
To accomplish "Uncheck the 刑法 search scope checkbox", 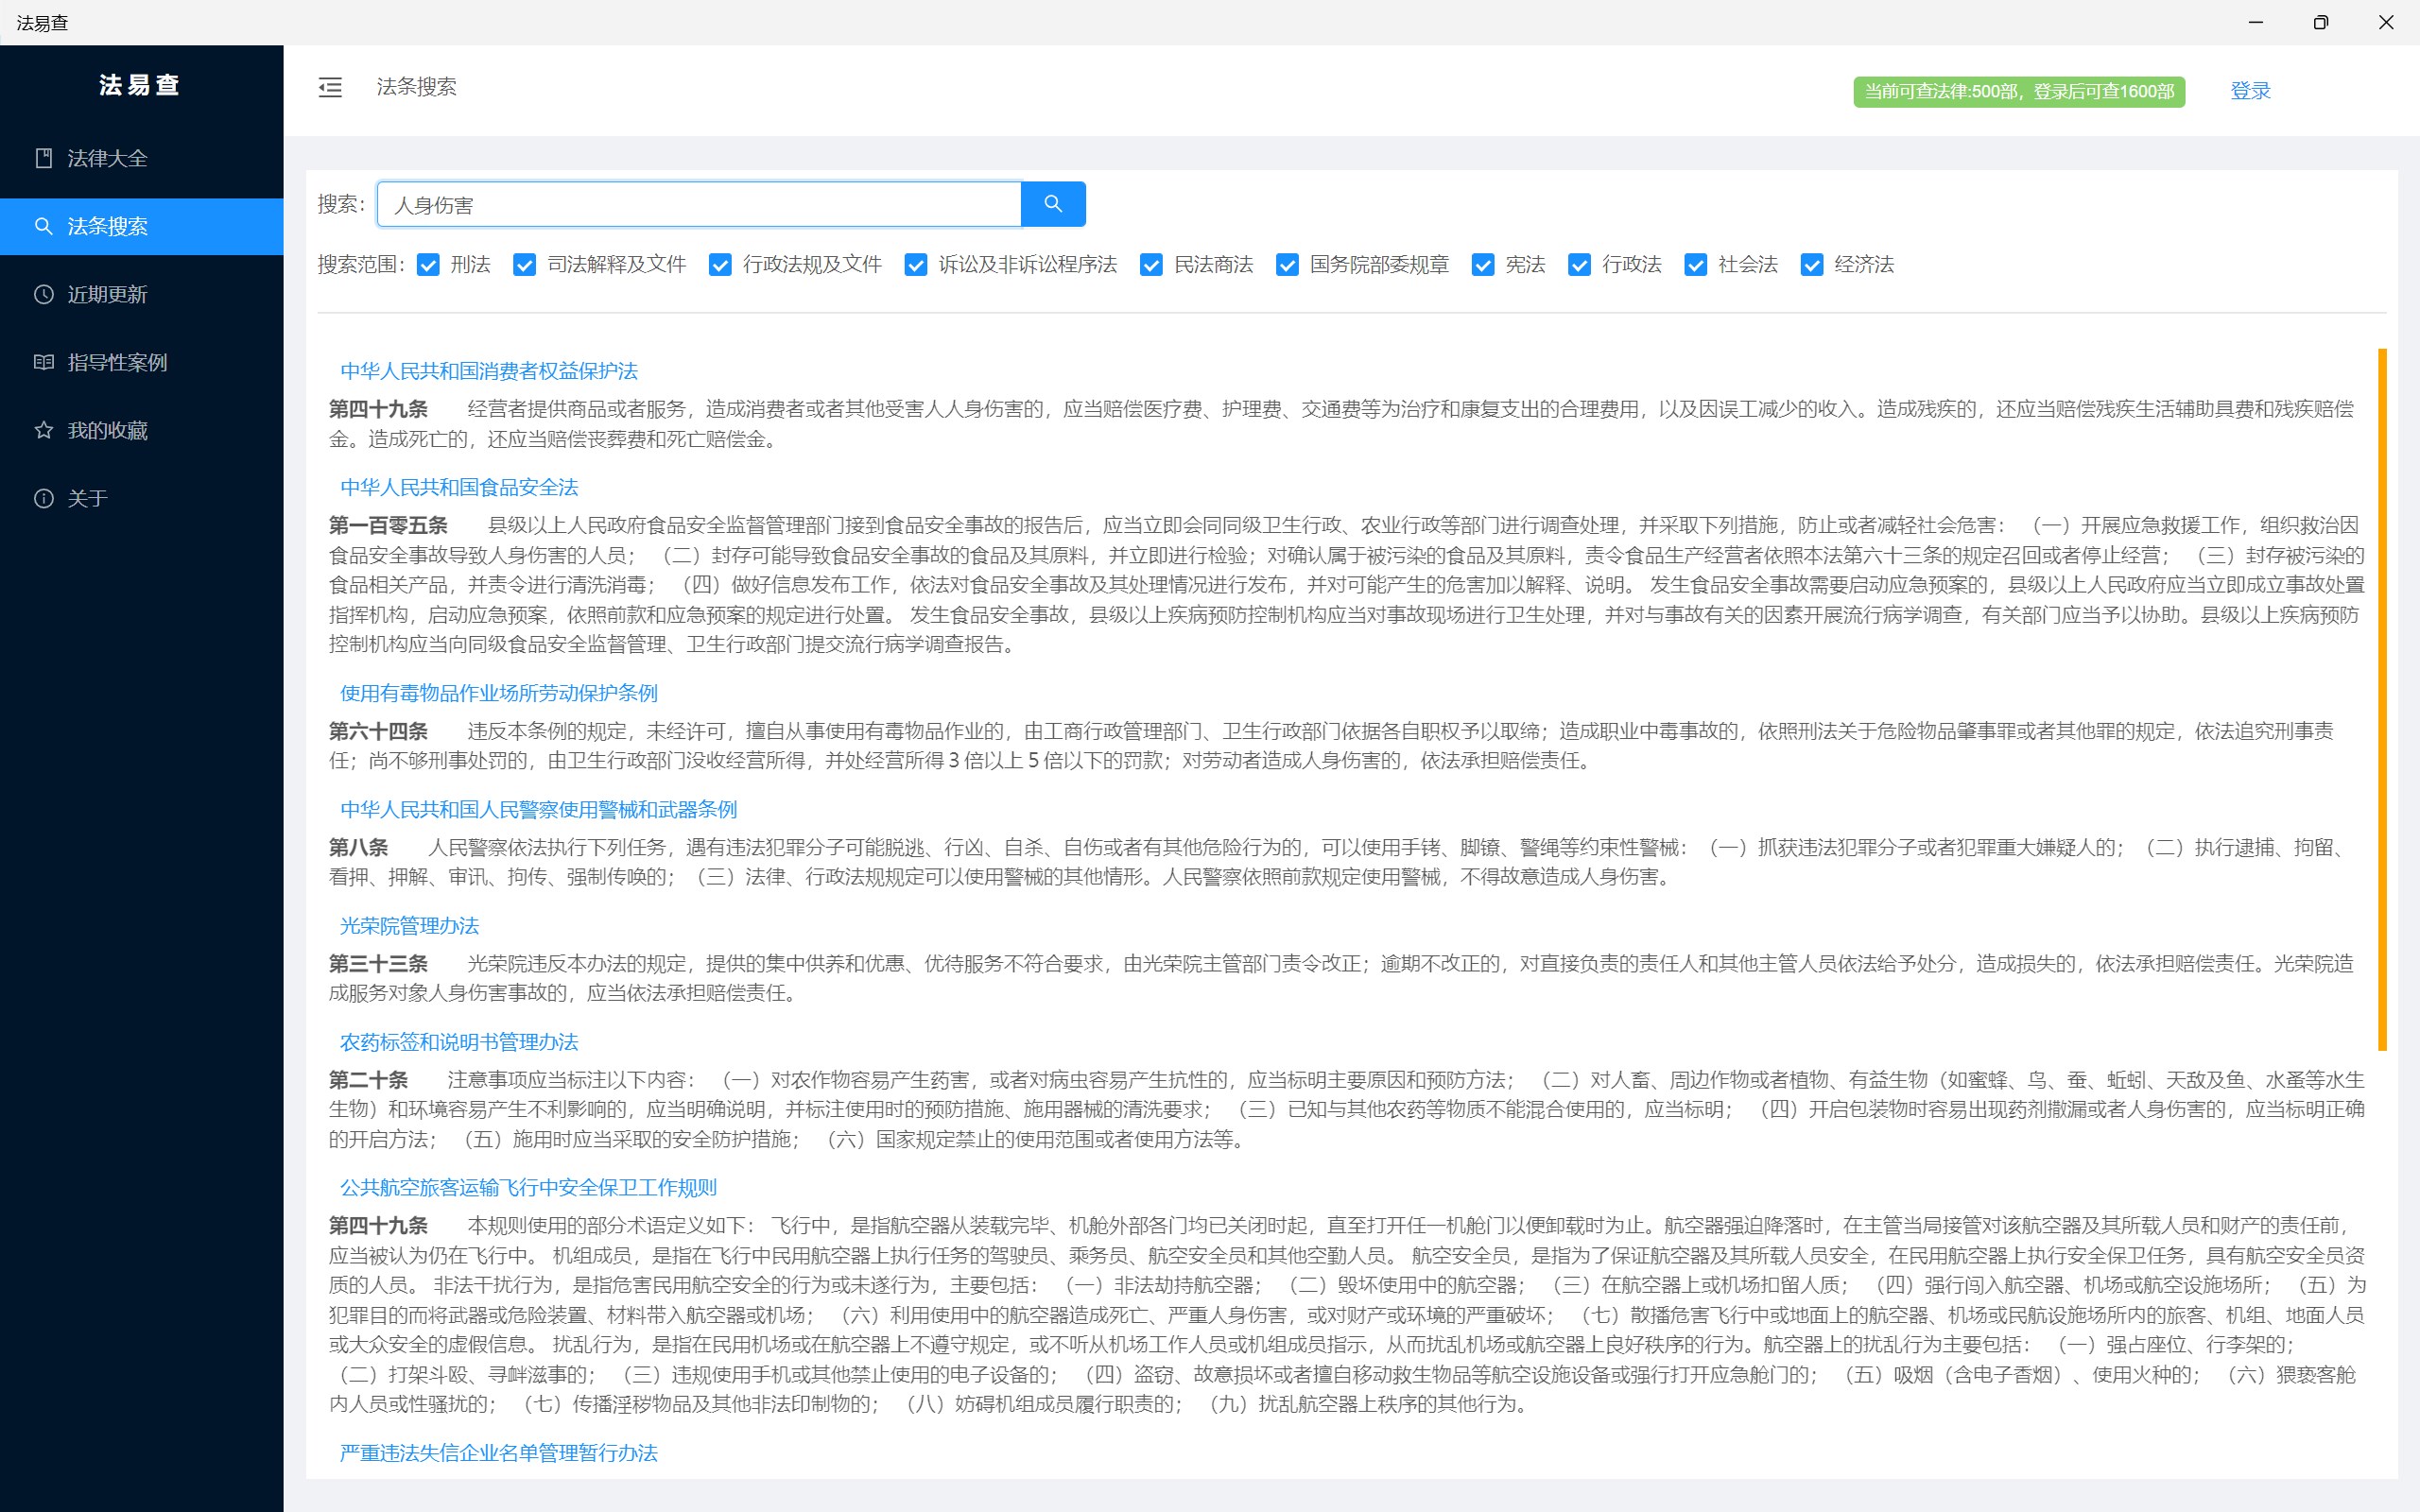I will click(x=428, y=265).
